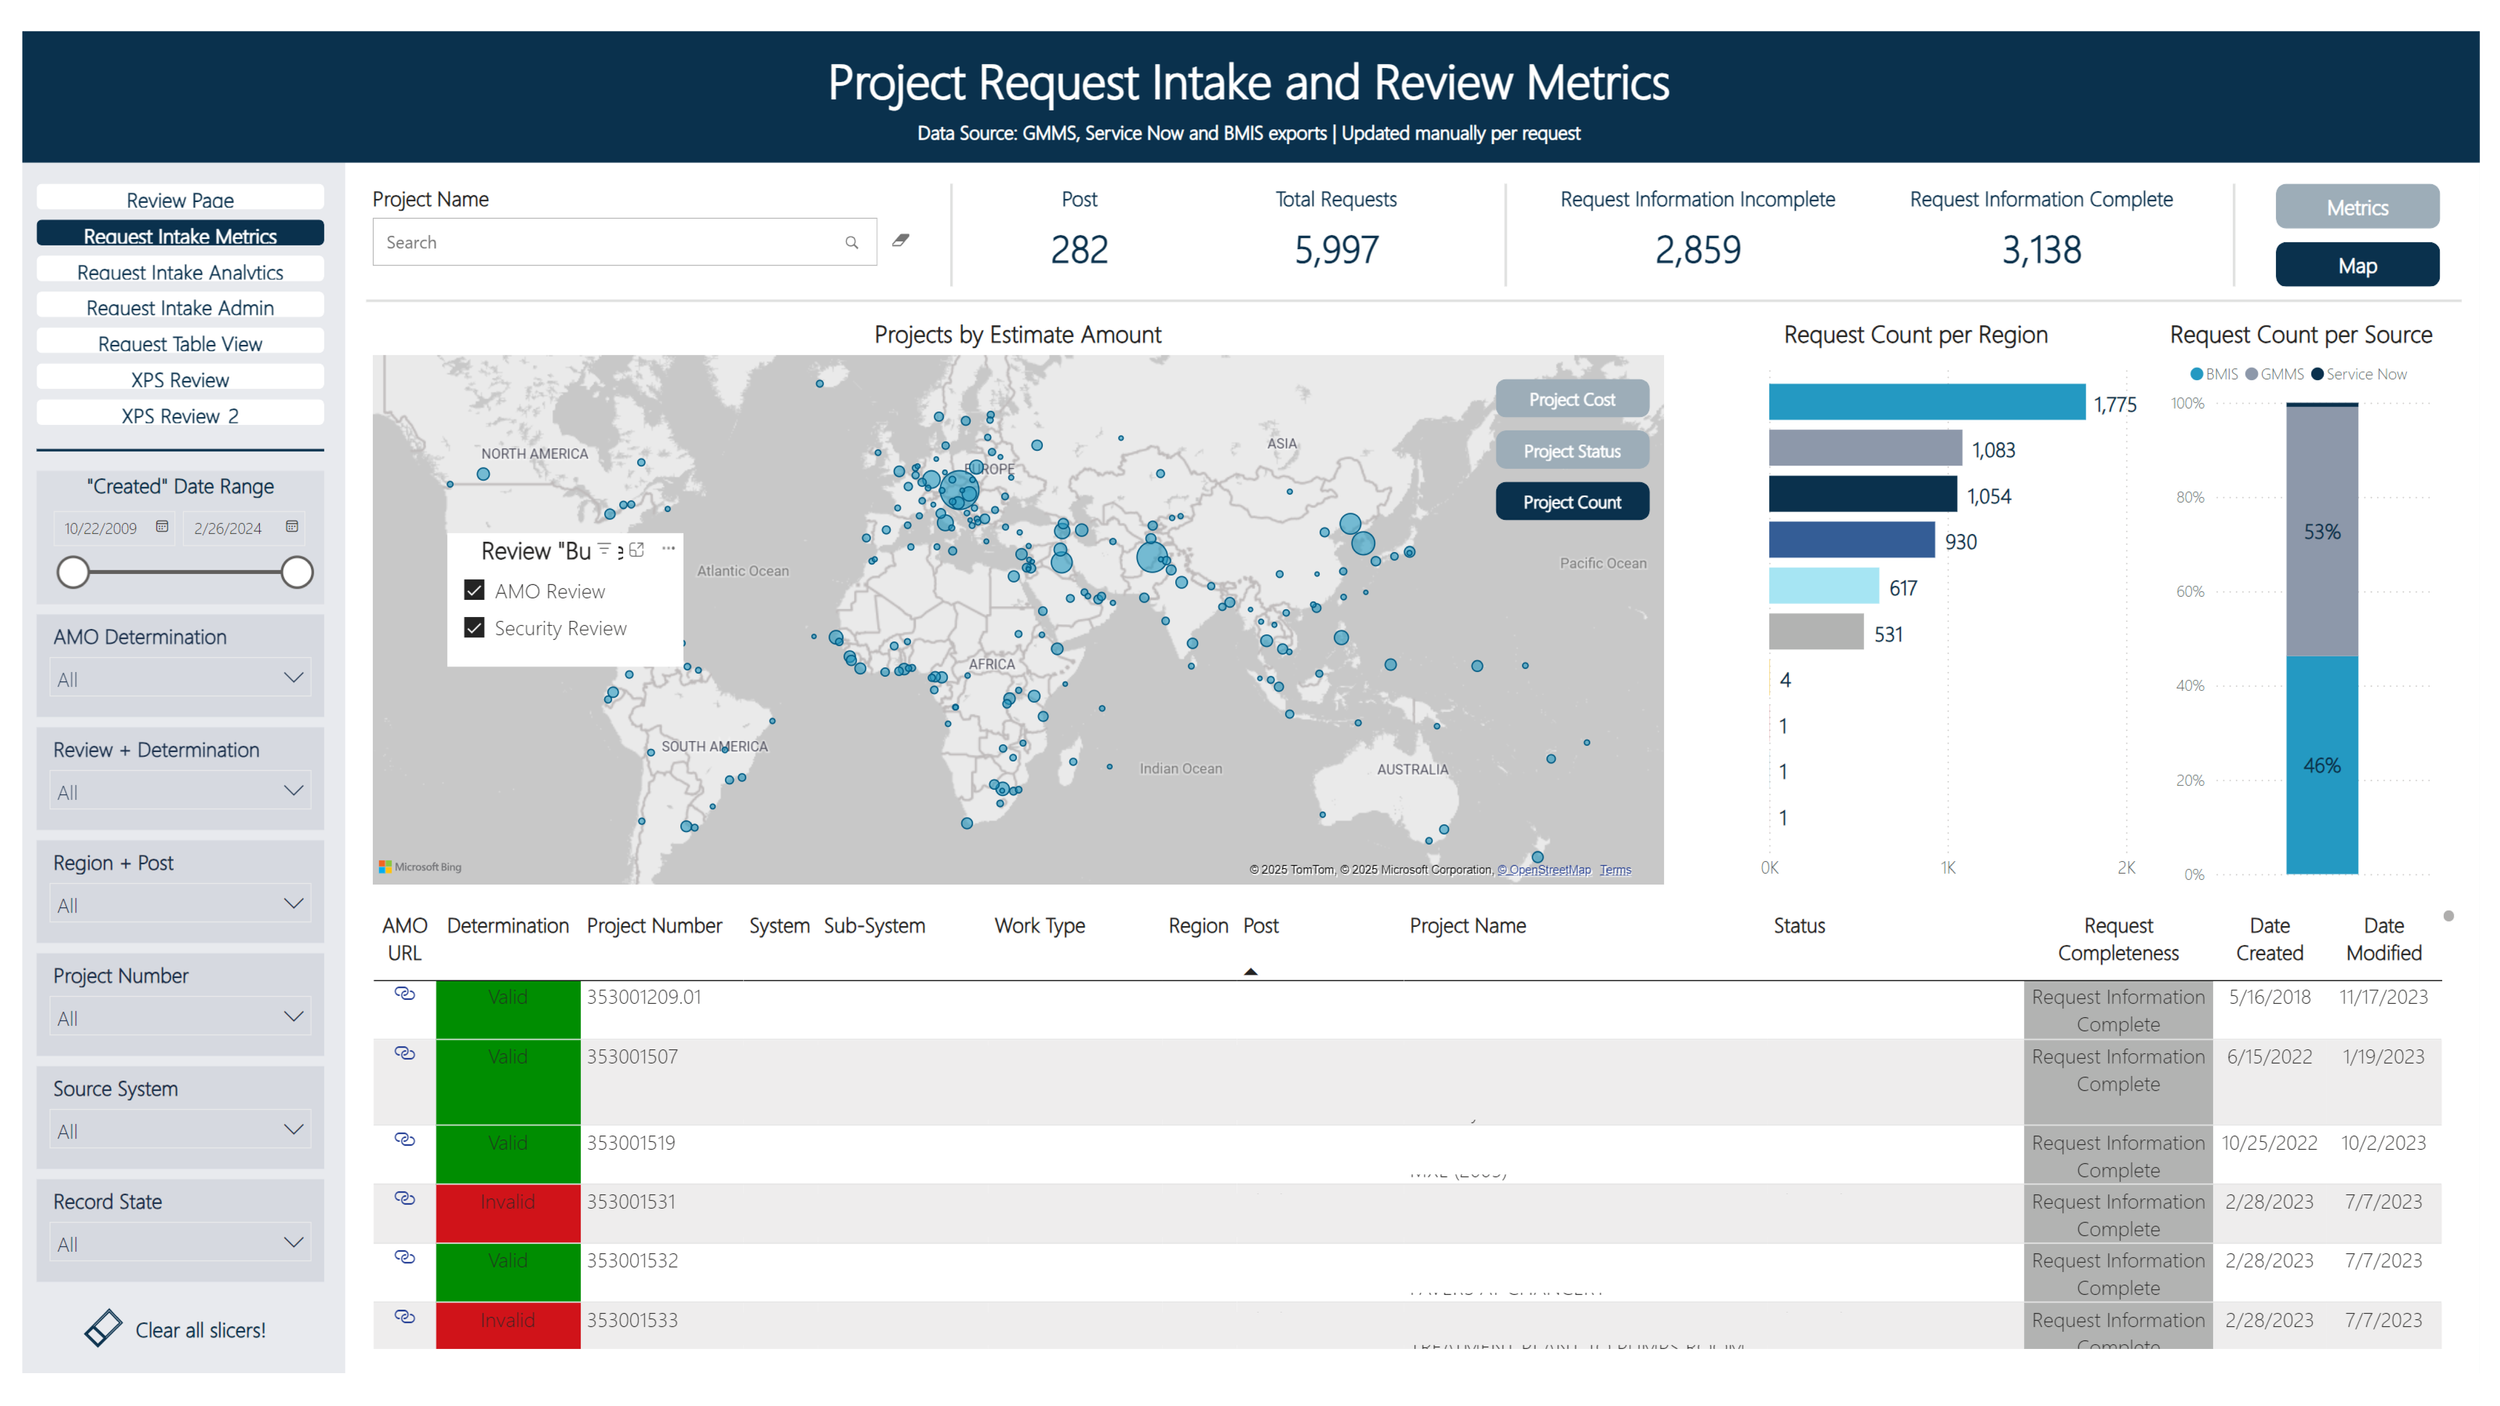
Task: Click the eraser icon beside Project Name search
Action: (x=901, y=241)
